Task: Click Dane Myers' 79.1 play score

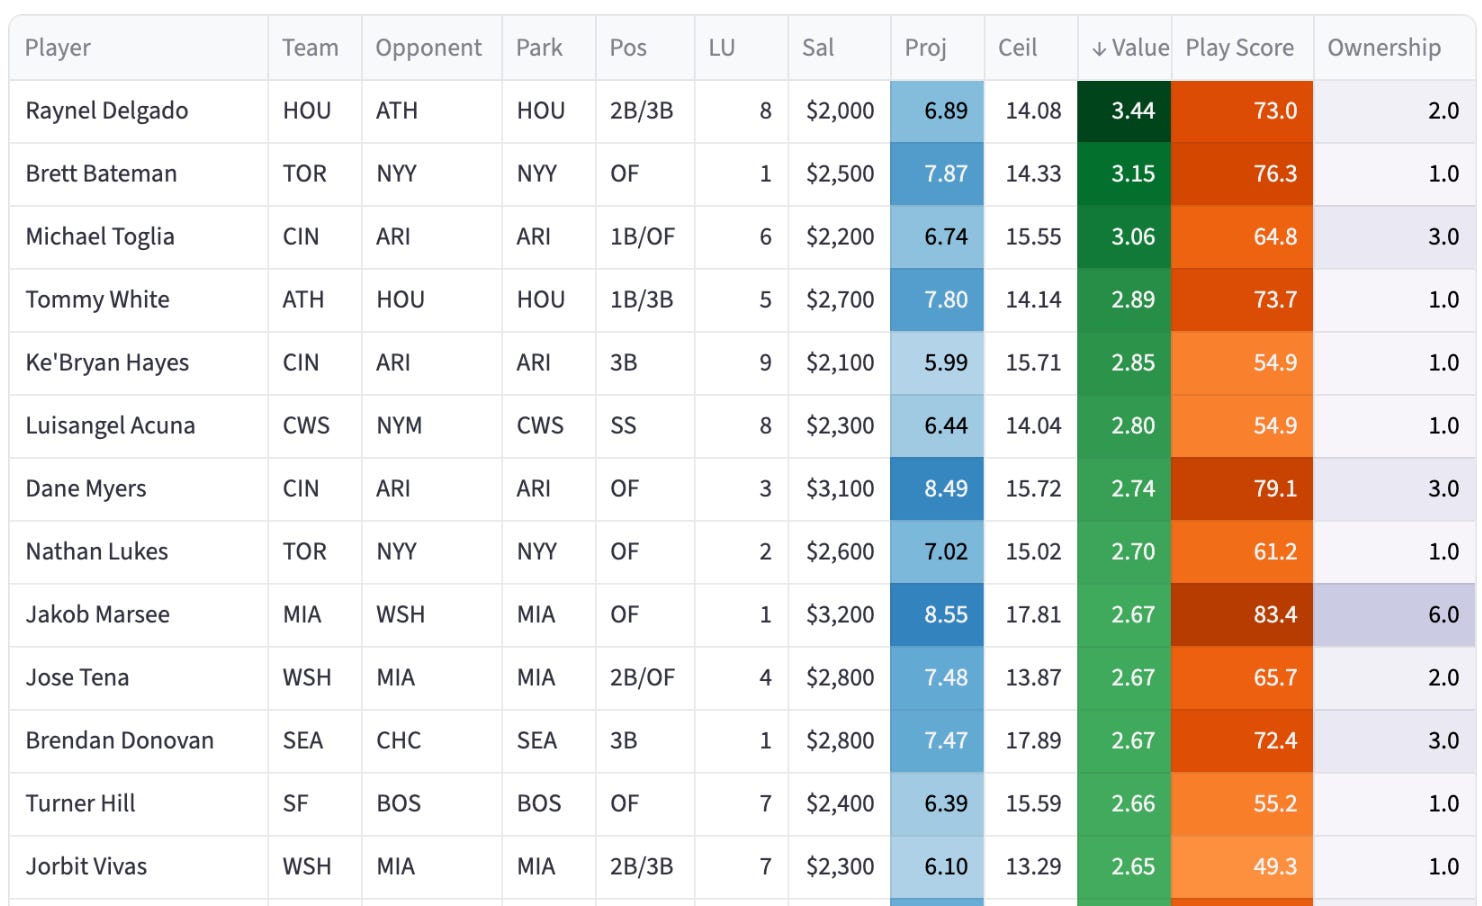Action: click(x=1242, y=489)
